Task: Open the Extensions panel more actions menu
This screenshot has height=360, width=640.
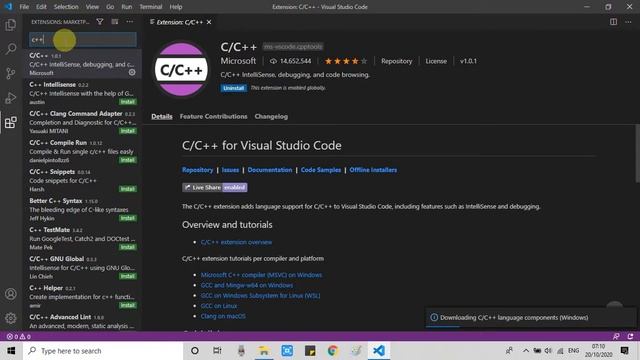Action: tap(129, 22)
